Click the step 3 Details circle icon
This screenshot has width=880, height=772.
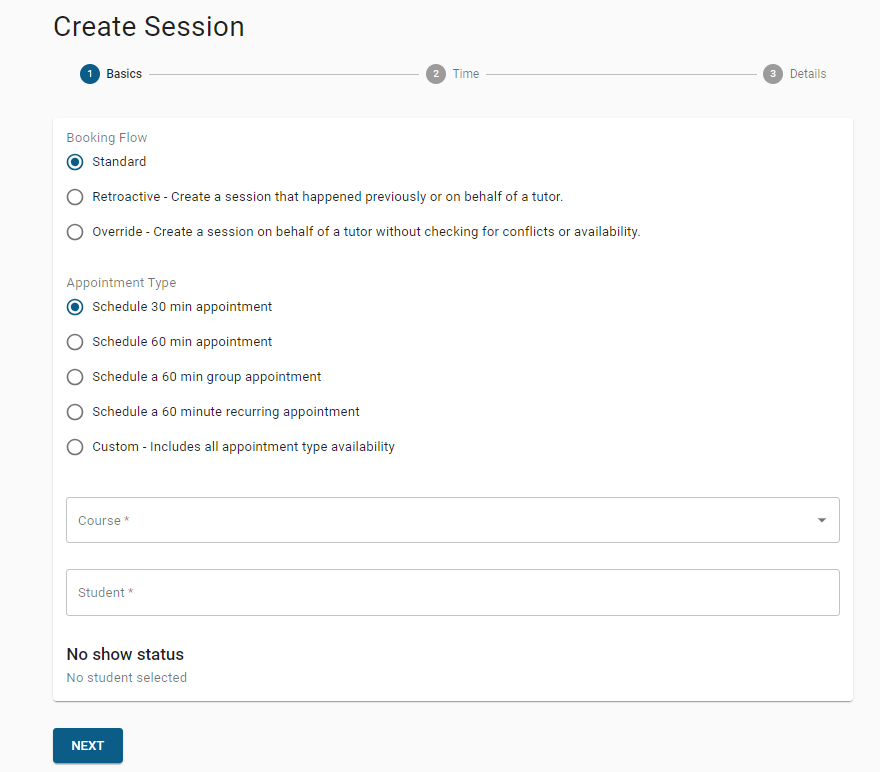772,74
